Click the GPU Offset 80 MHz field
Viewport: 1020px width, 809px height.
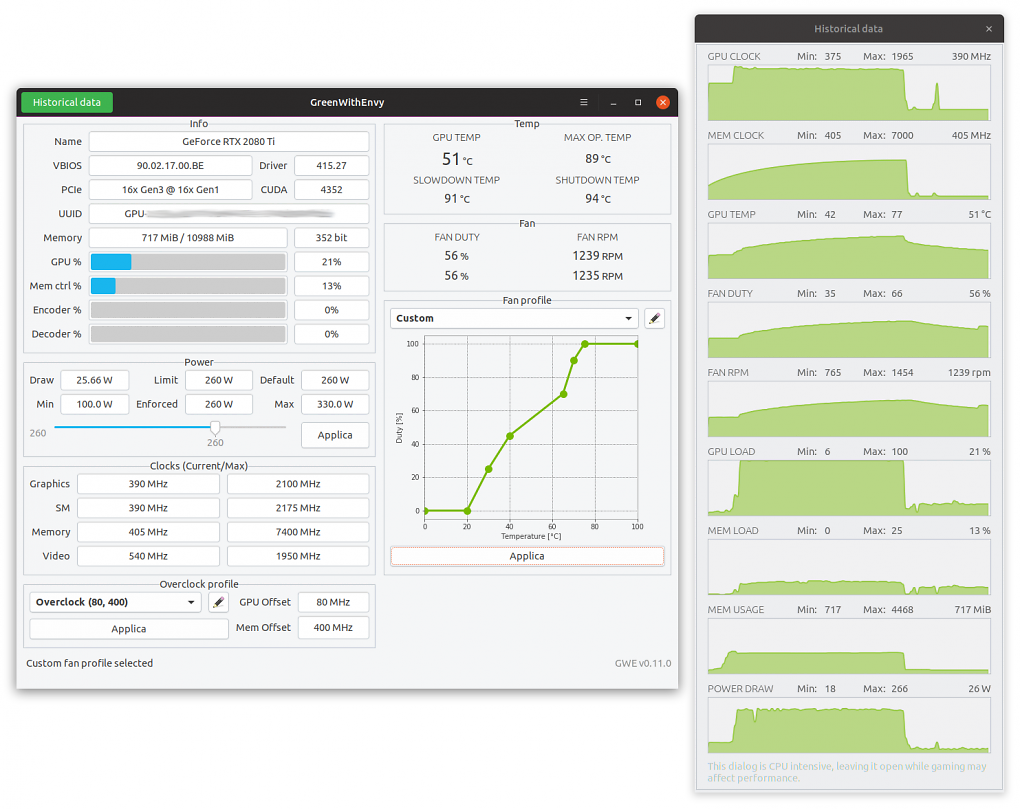click(333, 602)
